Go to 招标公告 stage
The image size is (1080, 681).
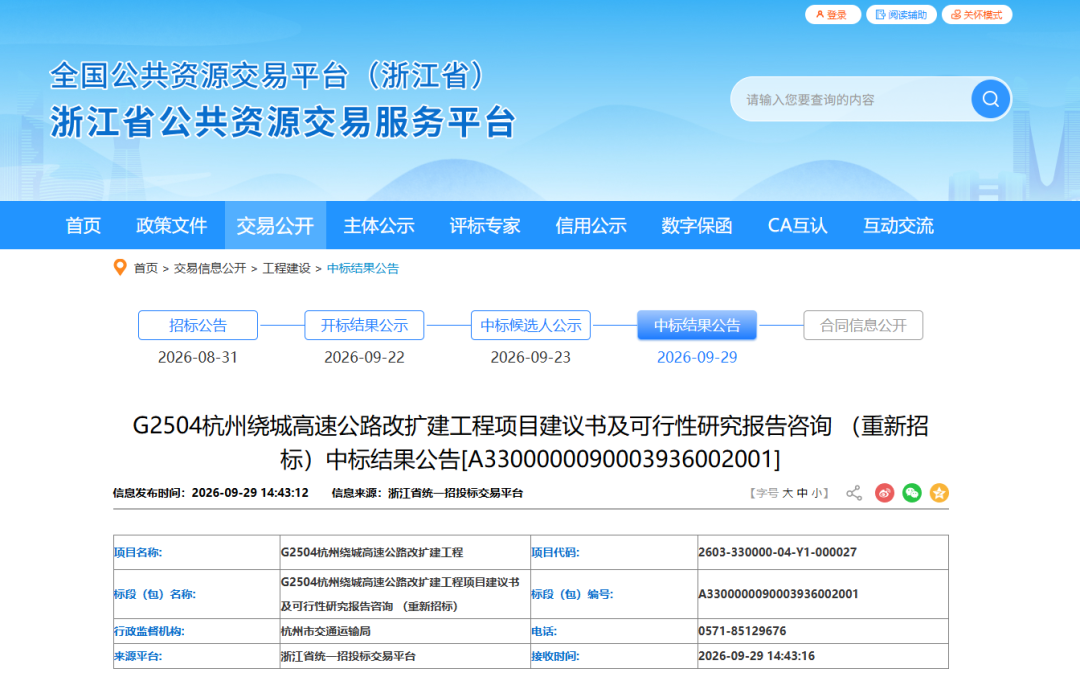point(198,325)
